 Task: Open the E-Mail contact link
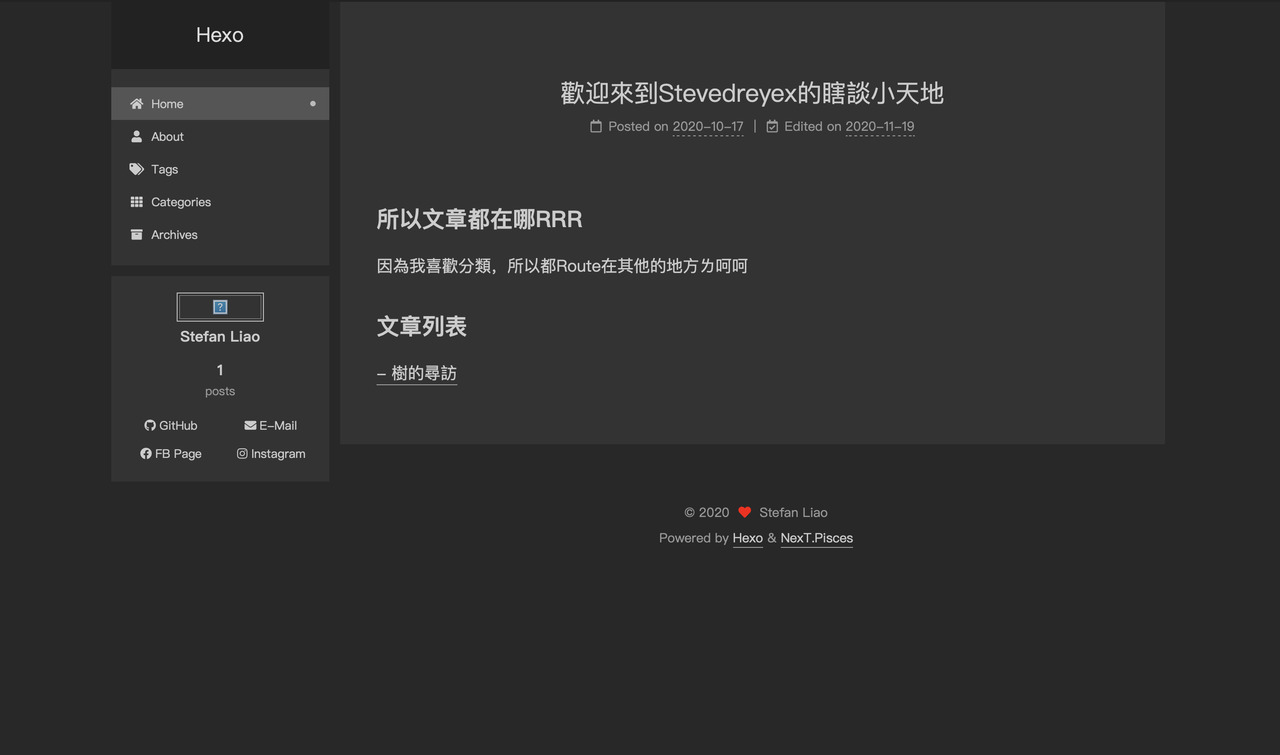pyautogui.click(x=270, y=425)
